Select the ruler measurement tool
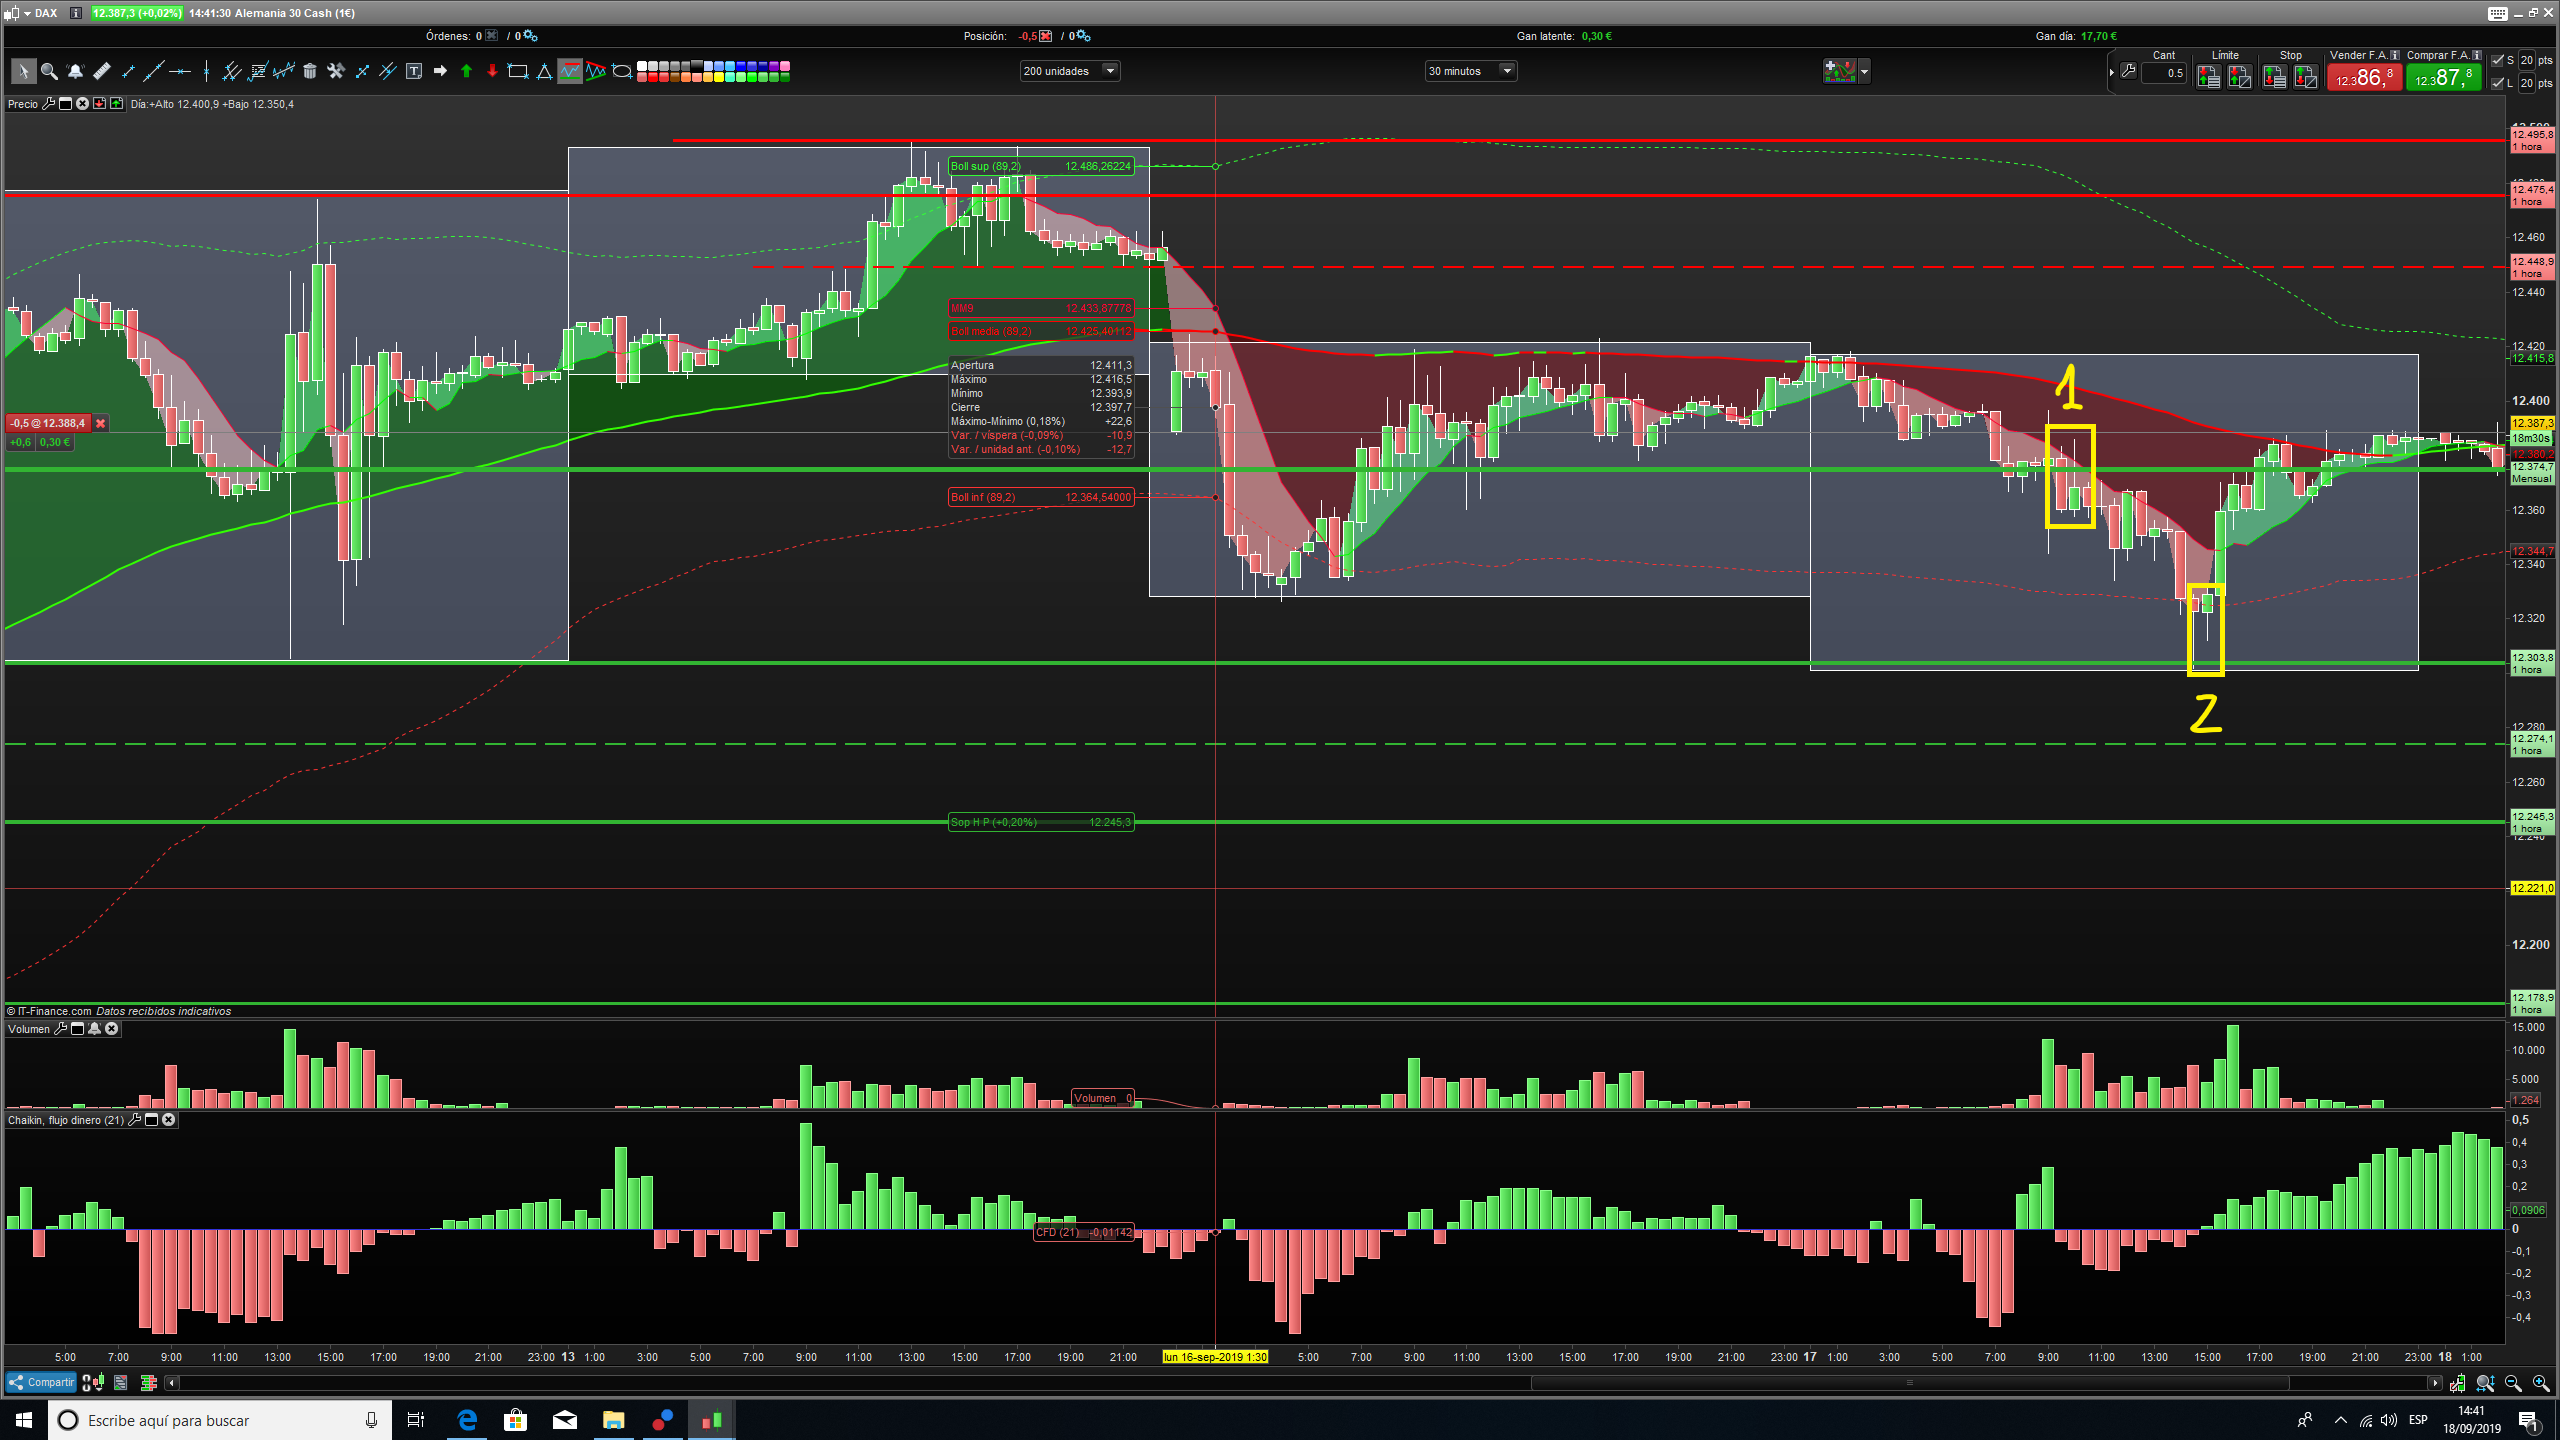Image resolution: width=2560 pixels, height=1440 pixels. click(101, 71)
